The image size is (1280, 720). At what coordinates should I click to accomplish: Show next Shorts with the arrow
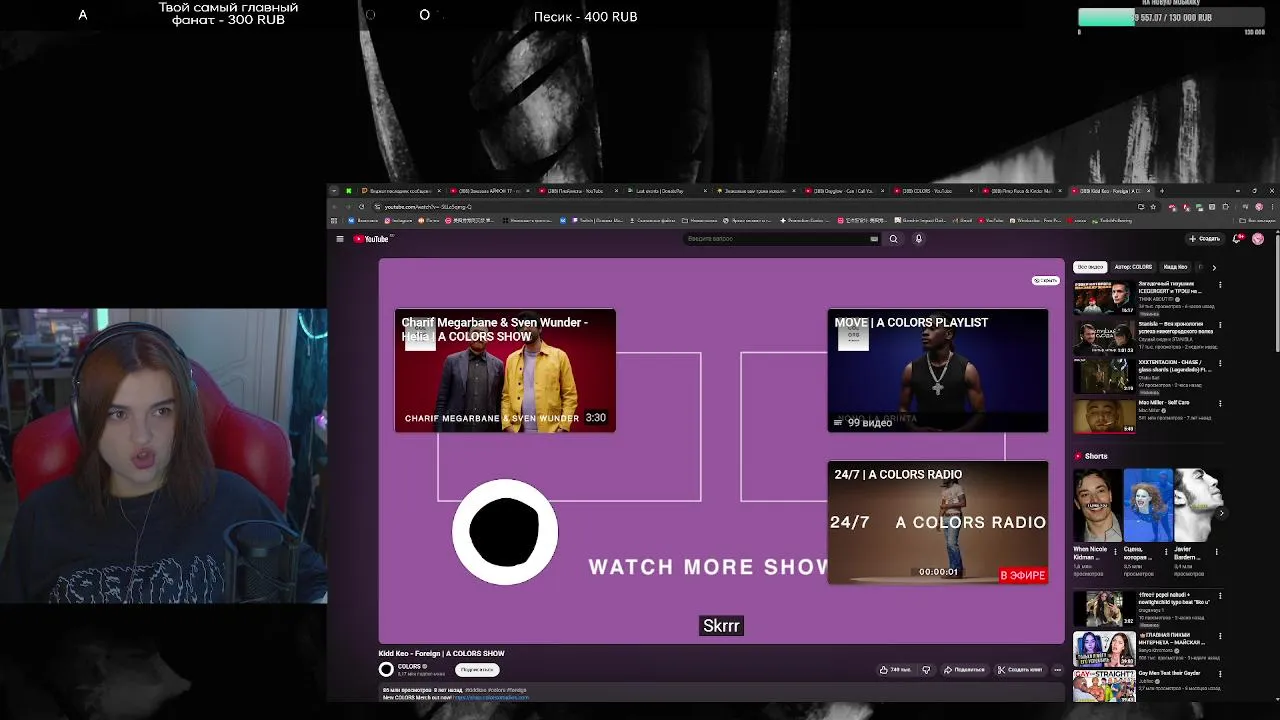coord(1221,513)
